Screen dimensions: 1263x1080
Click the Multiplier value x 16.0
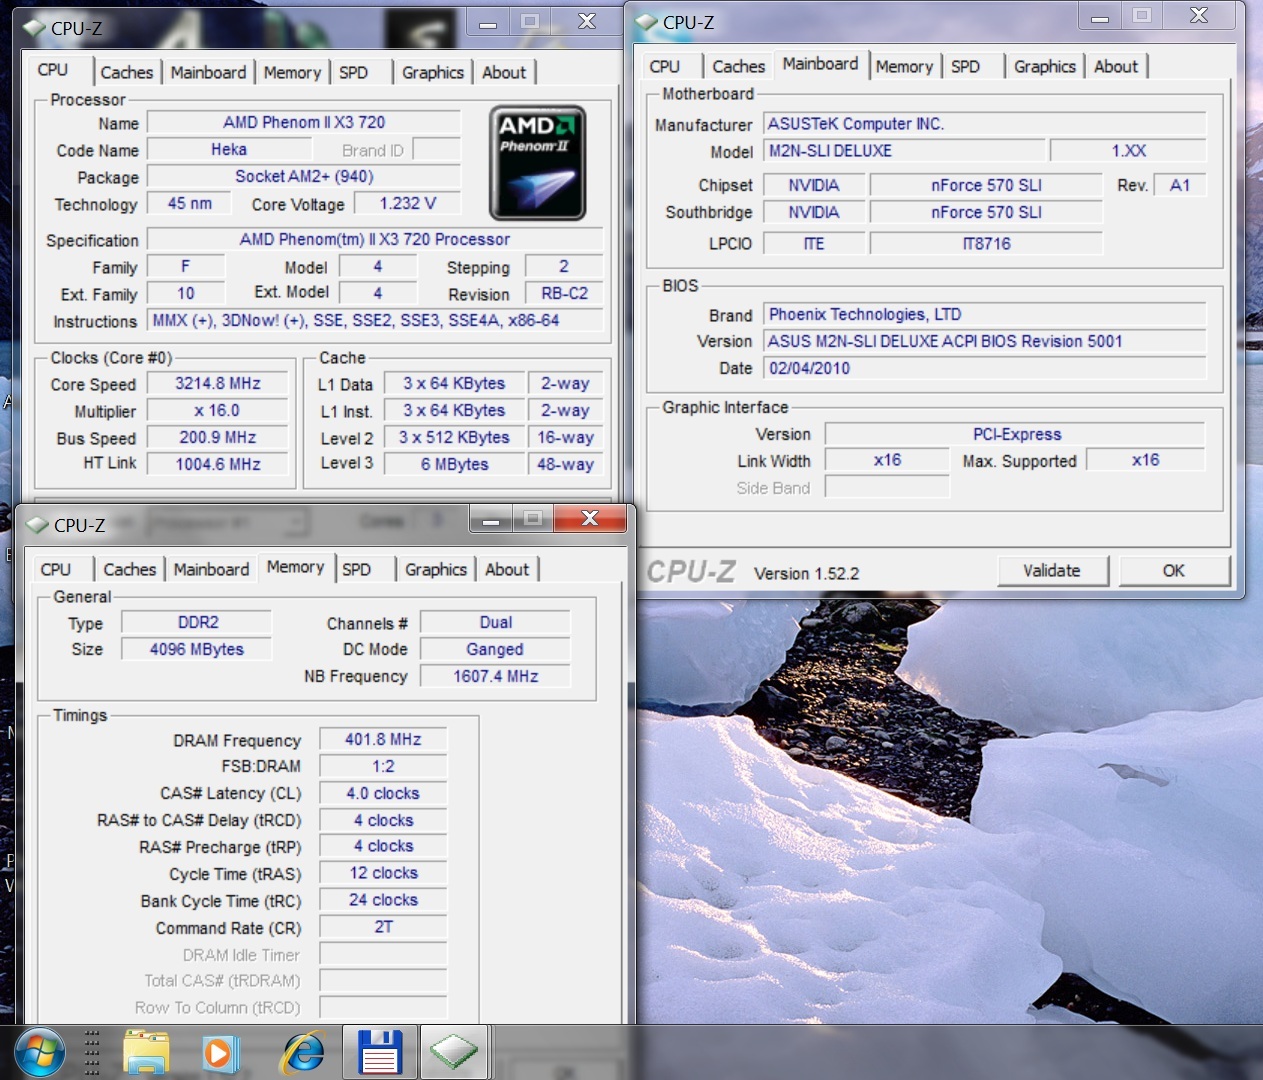tap(218, 411)
